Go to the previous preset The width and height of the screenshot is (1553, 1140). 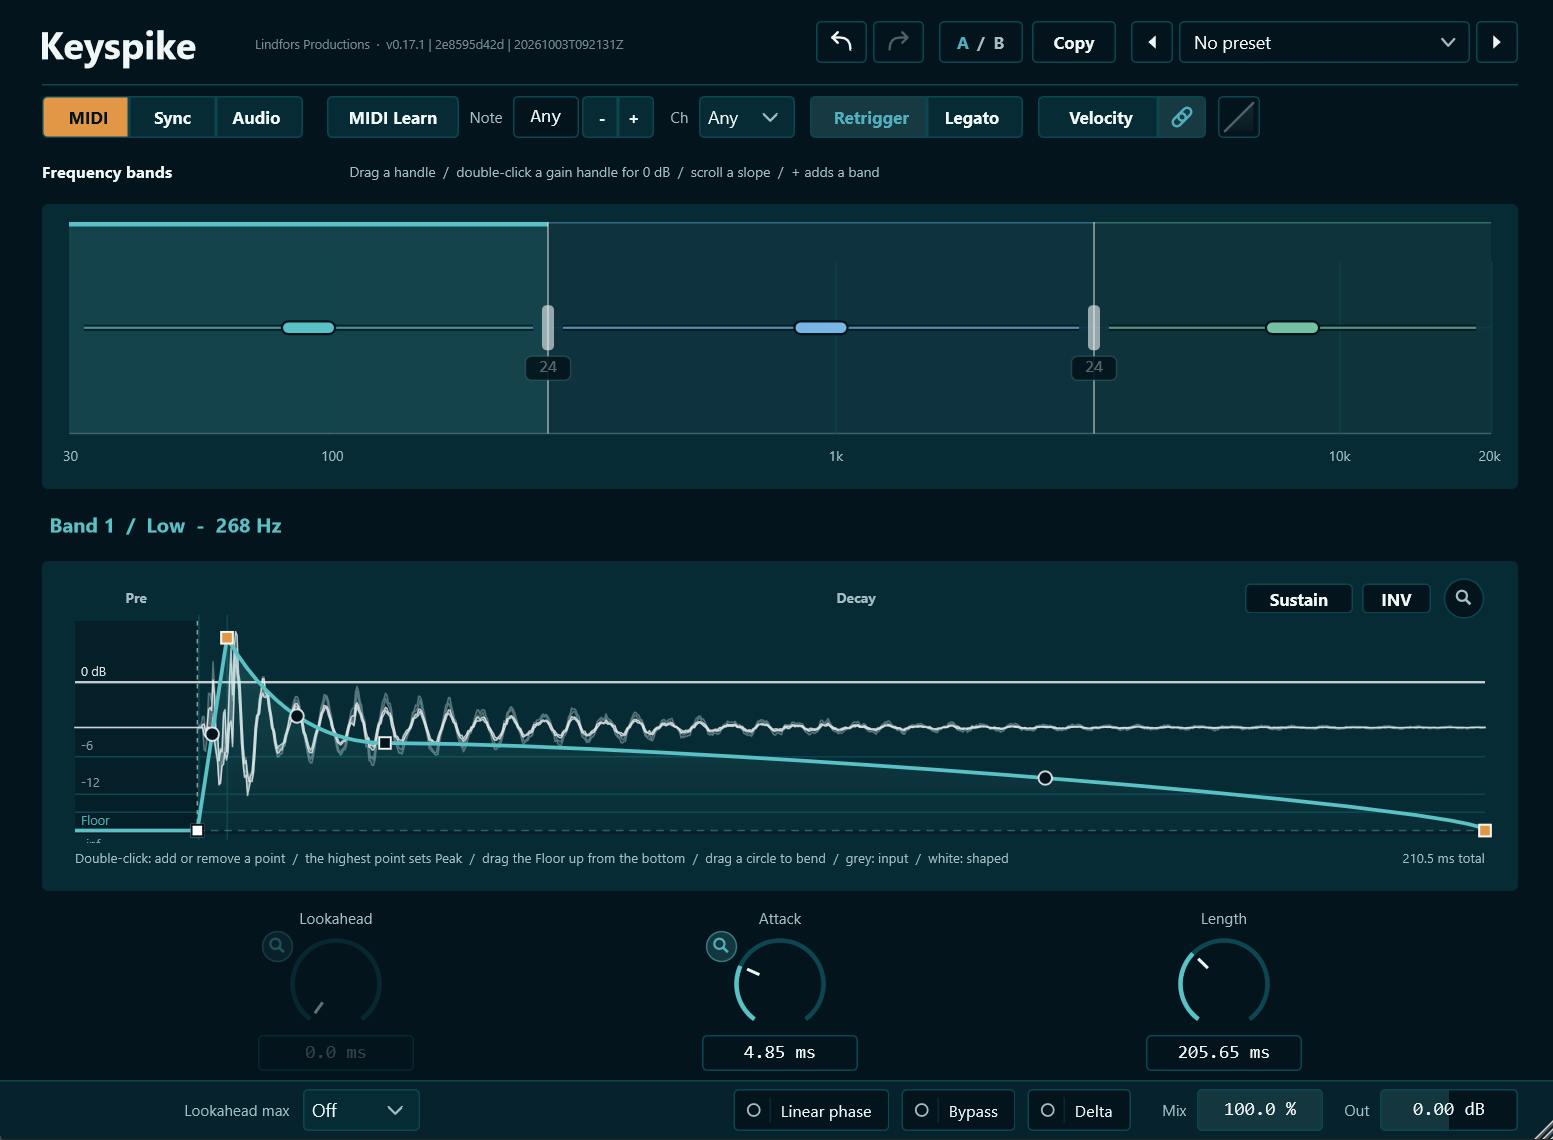click(1152, 42)
